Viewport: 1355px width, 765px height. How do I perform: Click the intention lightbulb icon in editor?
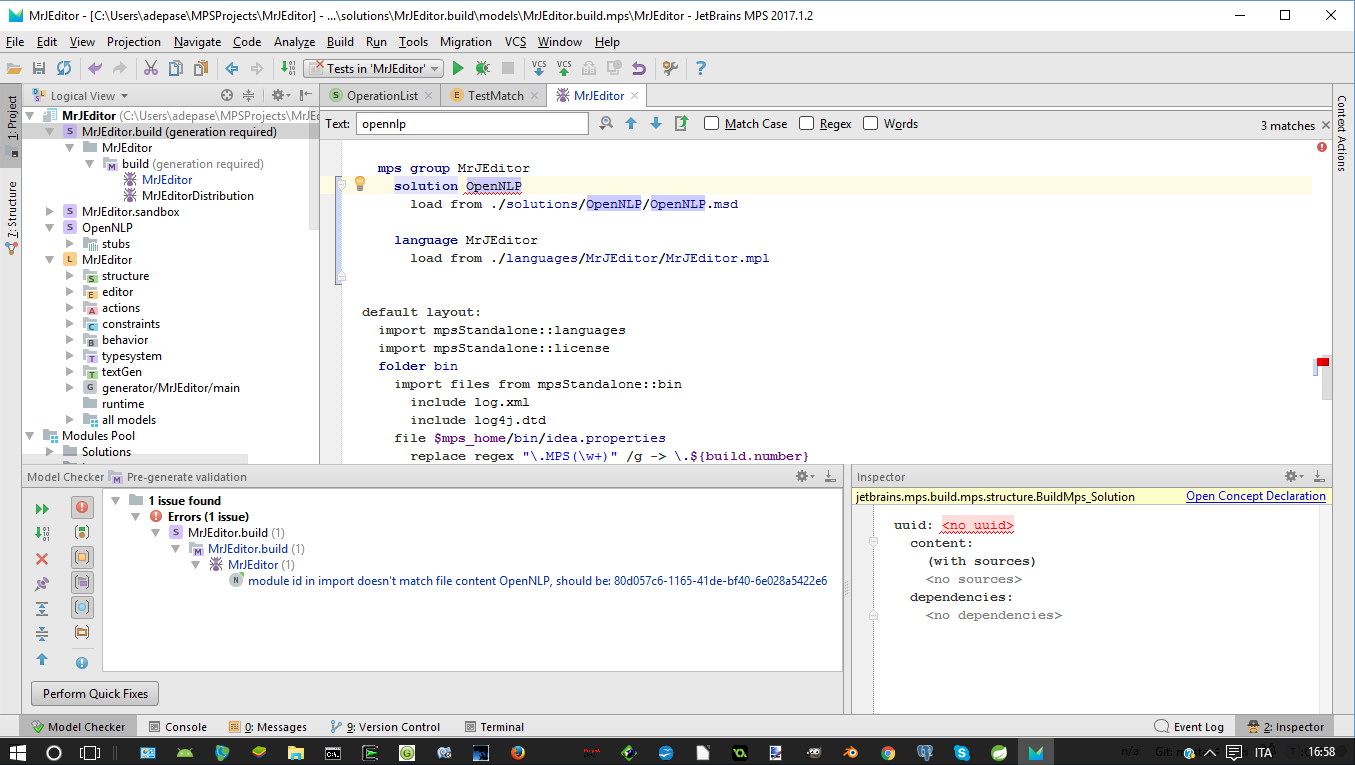(361, 184)
